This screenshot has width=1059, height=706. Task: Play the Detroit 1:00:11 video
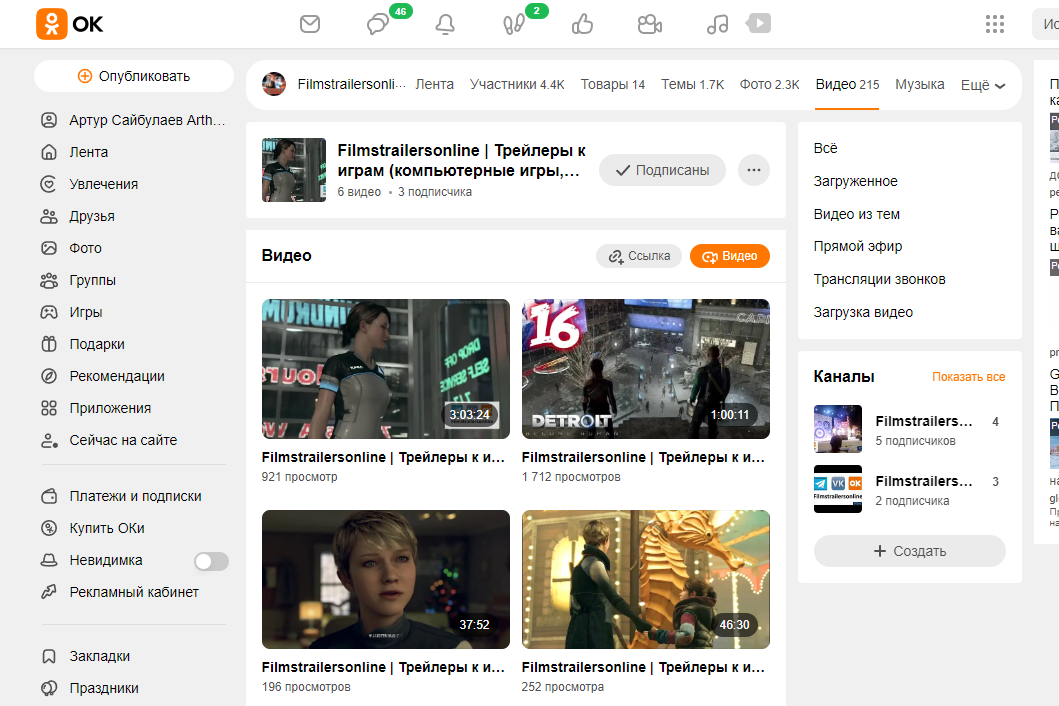tap(646, 369)
